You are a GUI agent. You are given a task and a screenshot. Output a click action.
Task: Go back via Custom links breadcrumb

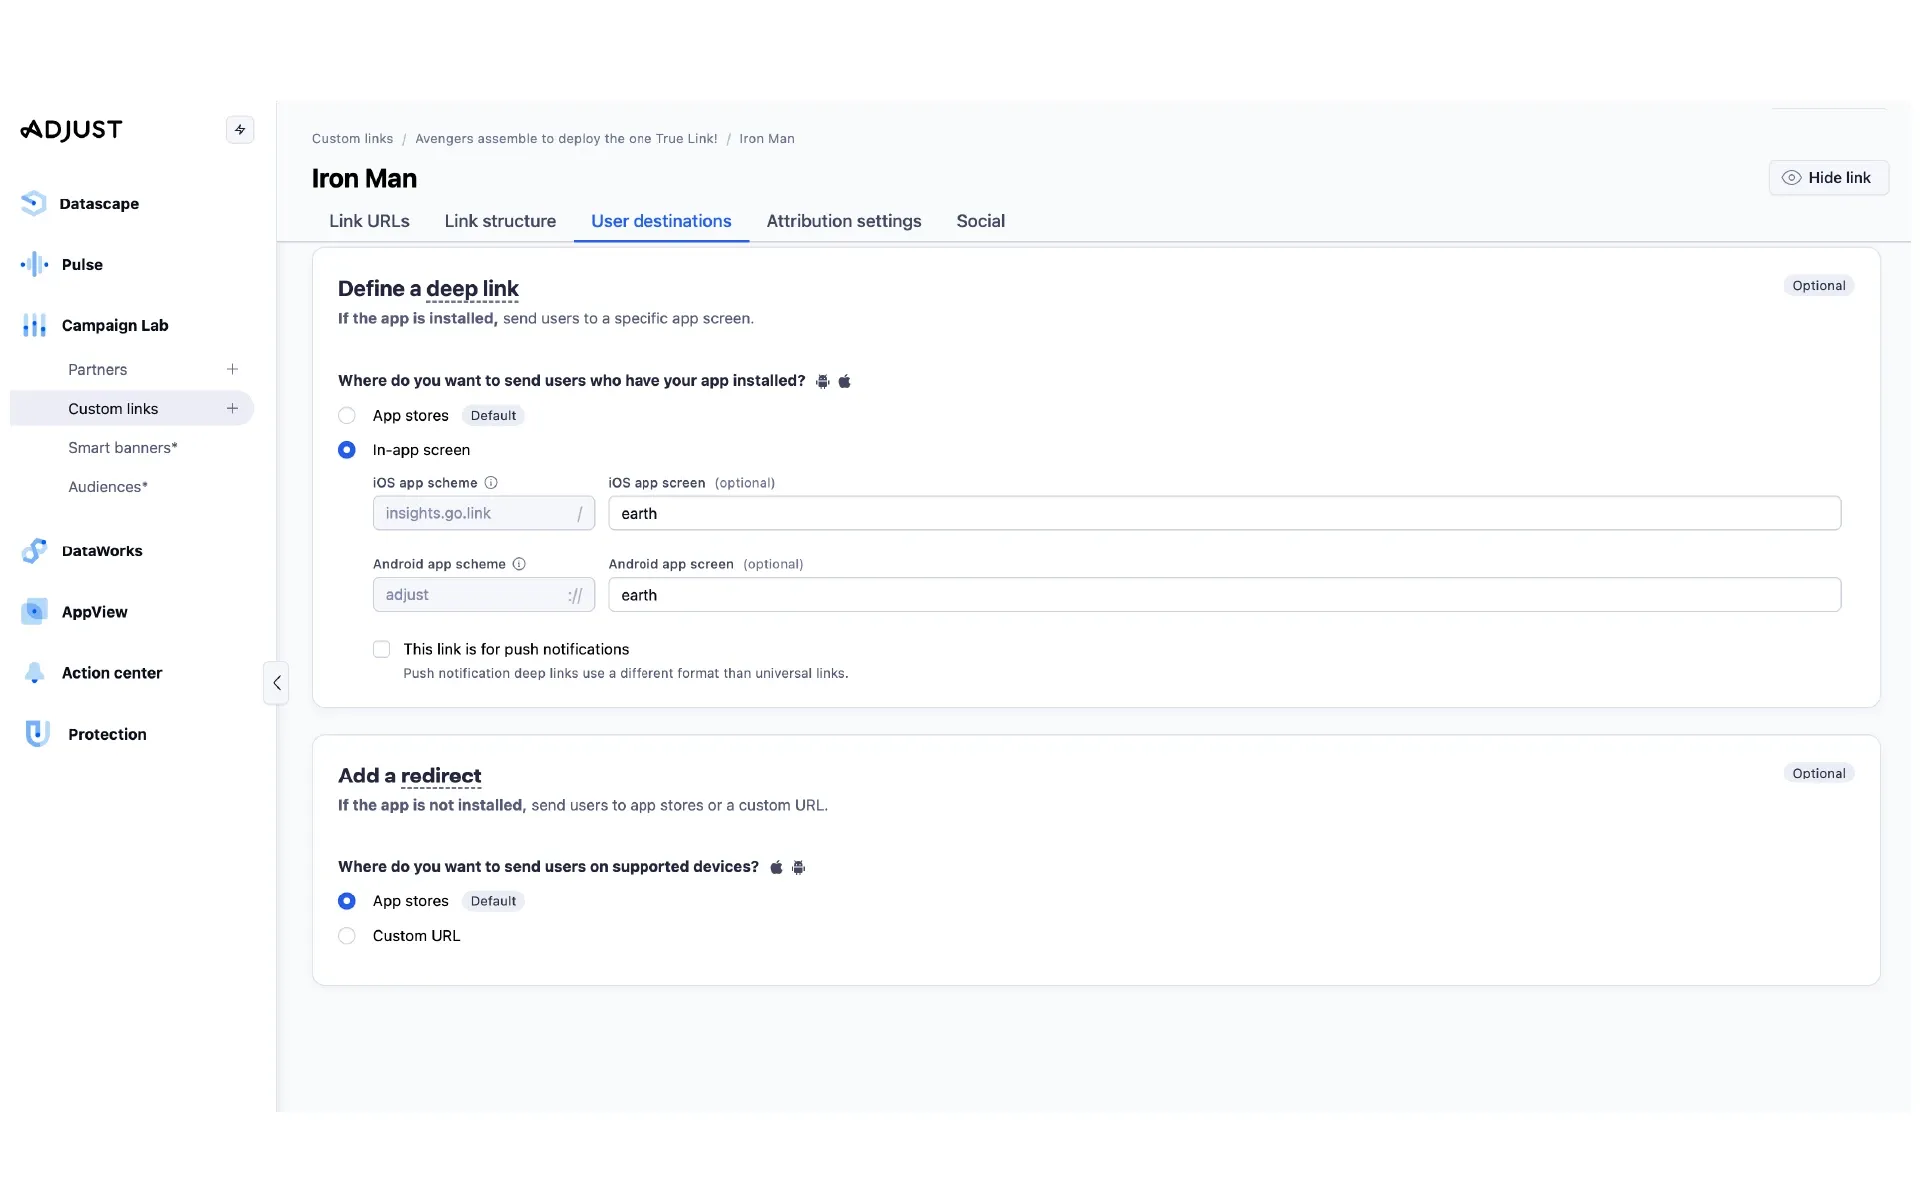pos(351,138)
